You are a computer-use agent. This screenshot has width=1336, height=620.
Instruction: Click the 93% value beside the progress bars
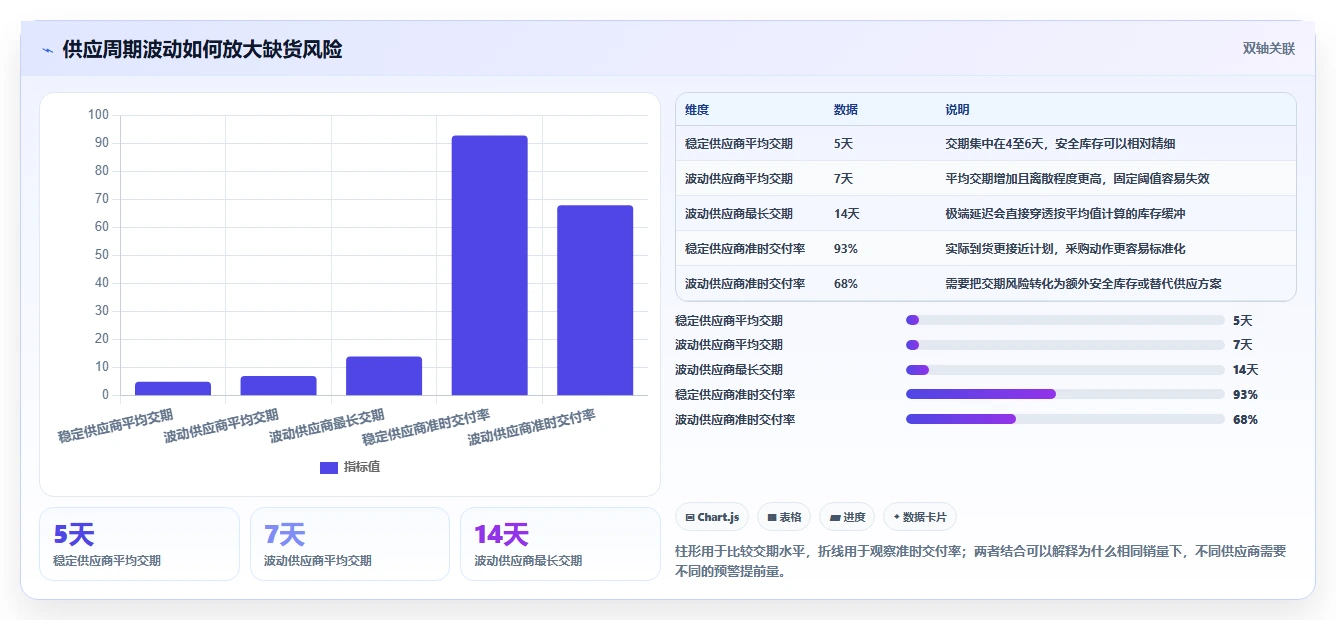point(1245,395)
